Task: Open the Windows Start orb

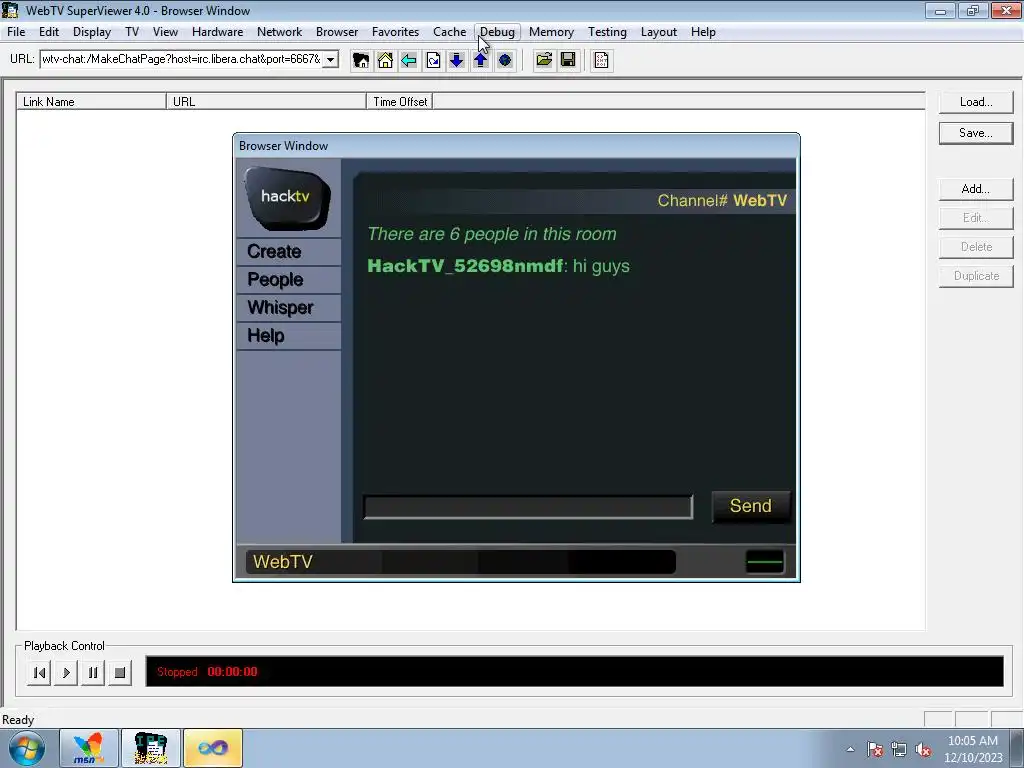Action: pos(27,748)
